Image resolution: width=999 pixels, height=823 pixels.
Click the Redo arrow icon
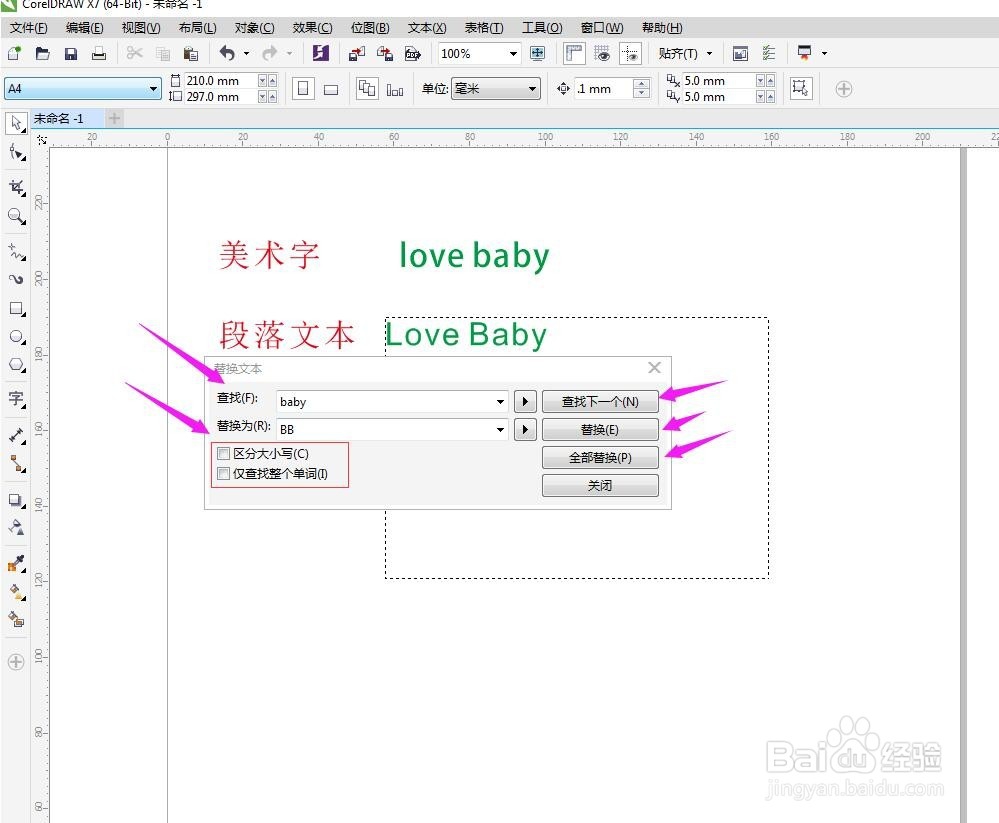(x=270, y=54)
